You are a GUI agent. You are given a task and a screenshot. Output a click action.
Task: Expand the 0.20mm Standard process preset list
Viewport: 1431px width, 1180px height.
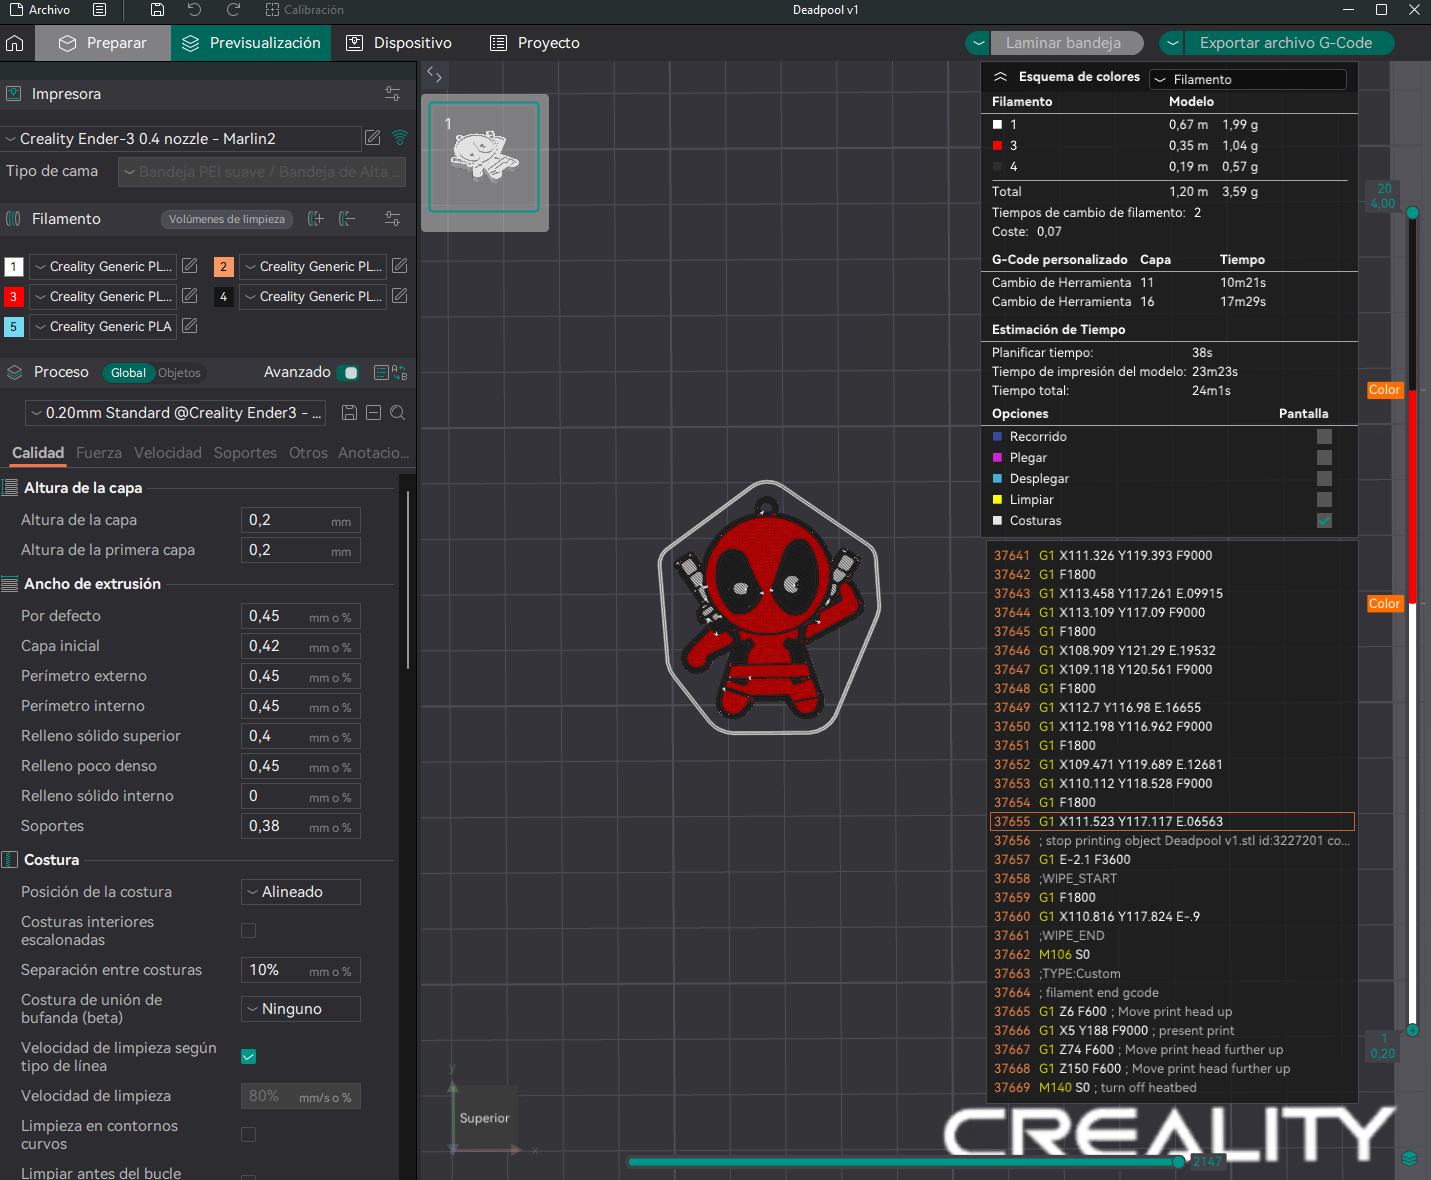coord(175,413)
